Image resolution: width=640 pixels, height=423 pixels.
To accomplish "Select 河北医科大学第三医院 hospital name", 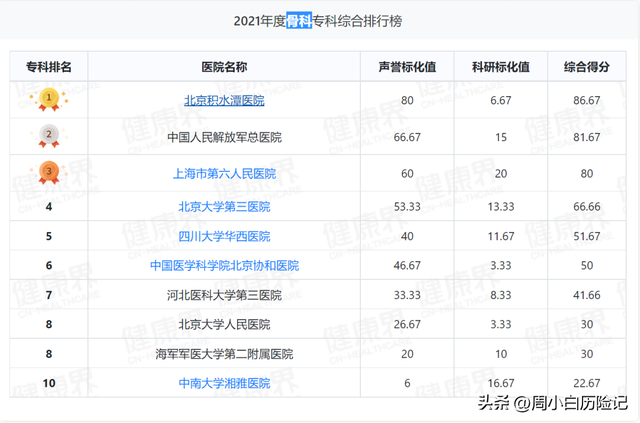I will click(224, 295).
